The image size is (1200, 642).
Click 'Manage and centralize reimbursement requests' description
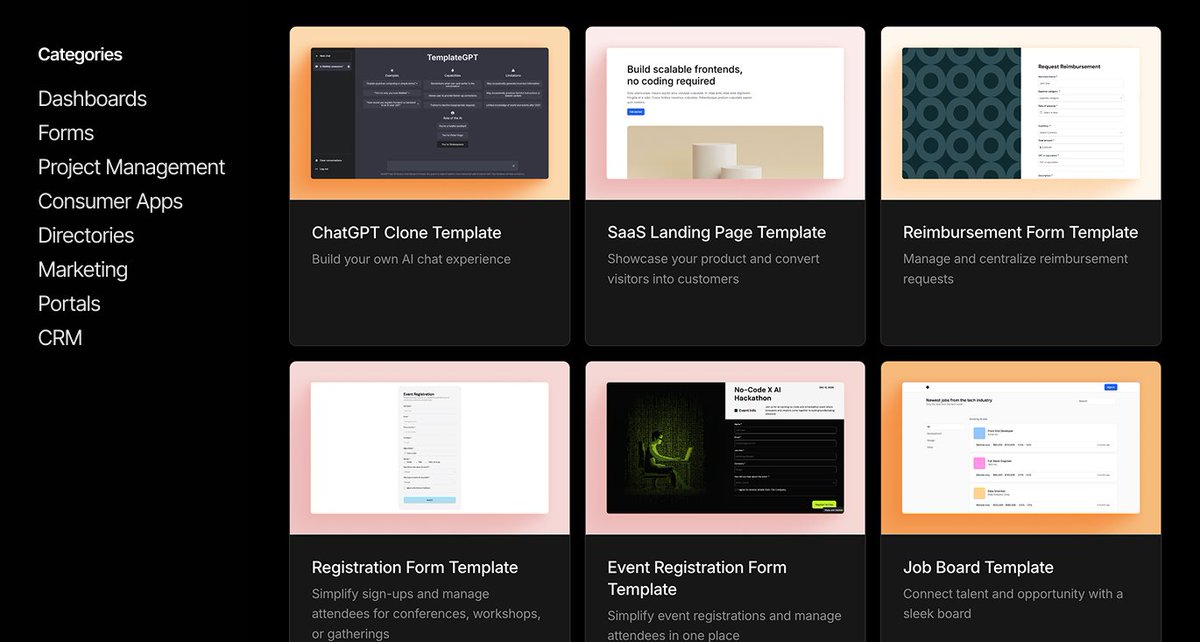coord(1015,269)
